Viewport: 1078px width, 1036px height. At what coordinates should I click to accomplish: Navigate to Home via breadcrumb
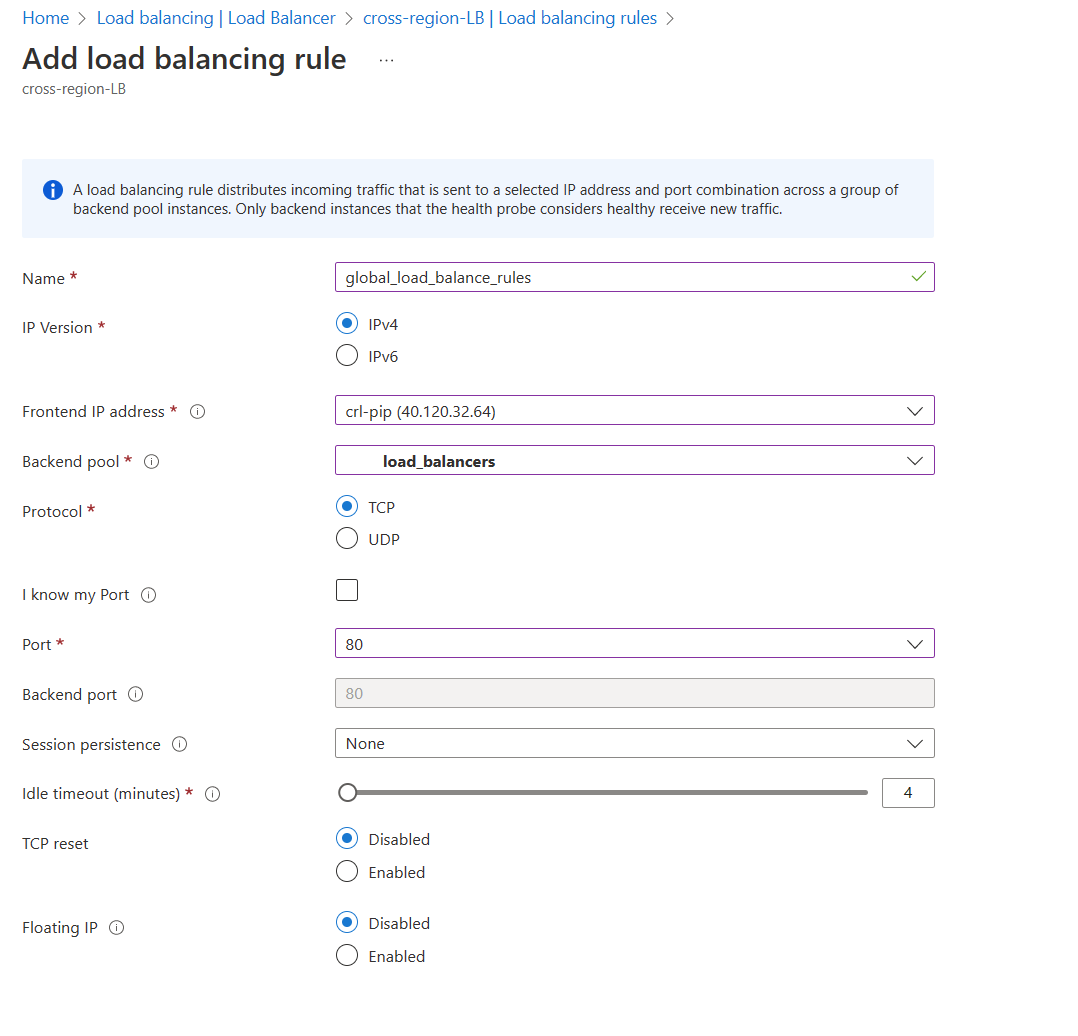pyautogui.click(x=45, y=17)
